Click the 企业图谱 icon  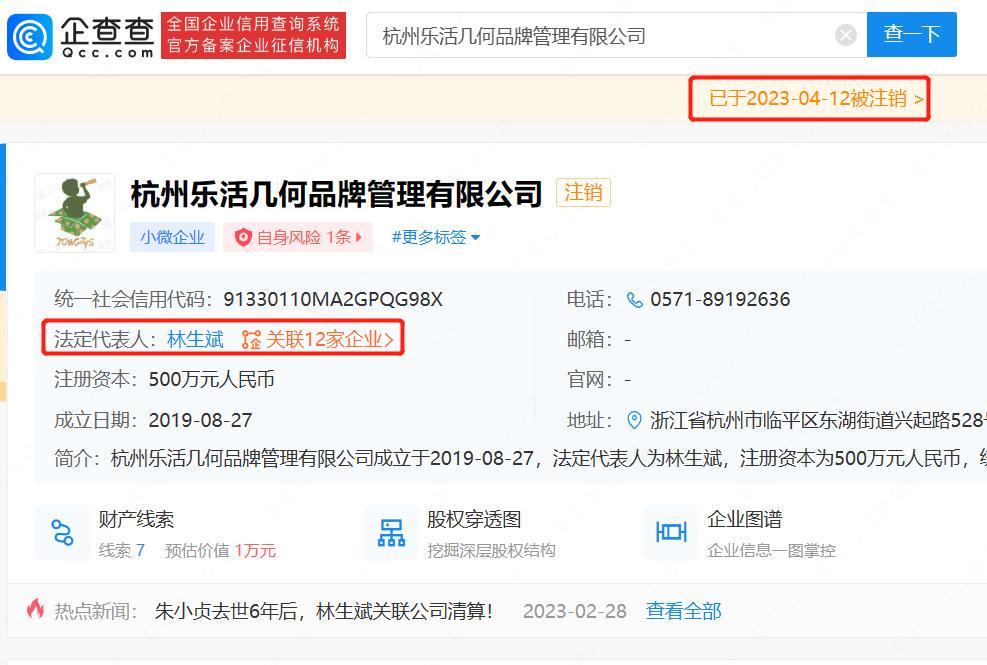click(671, 533)
